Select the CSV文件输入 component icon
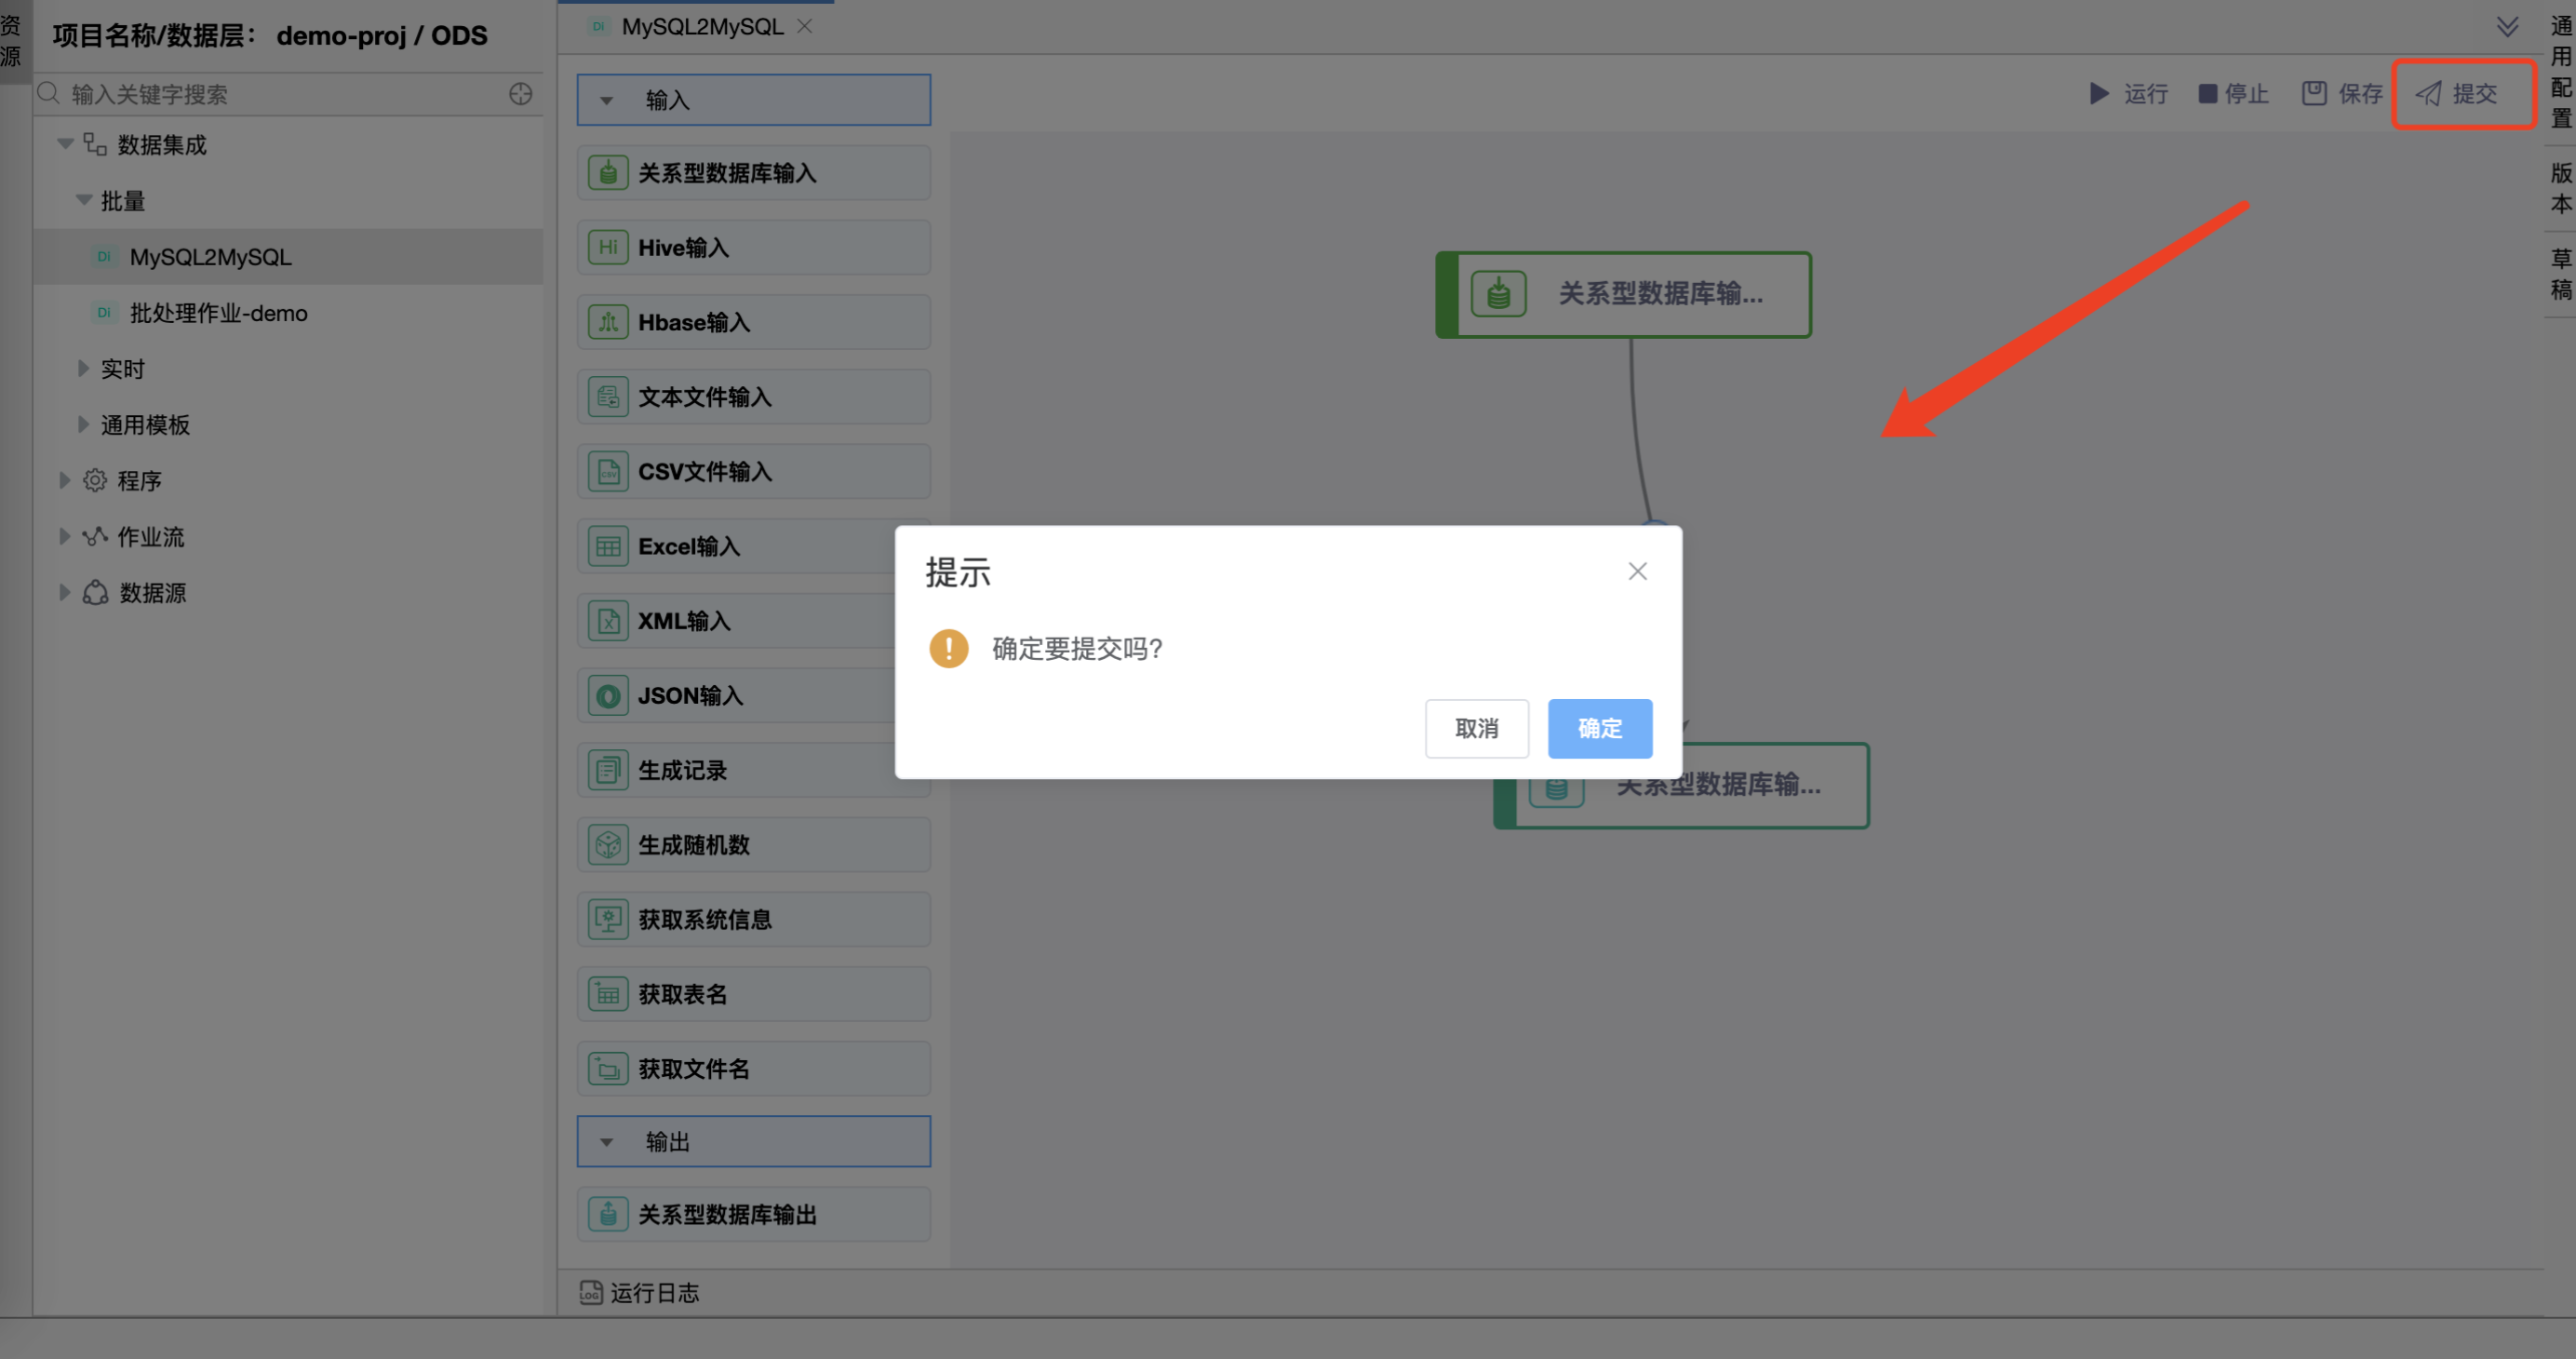The image size is (2576, 1359). [608, 471]
